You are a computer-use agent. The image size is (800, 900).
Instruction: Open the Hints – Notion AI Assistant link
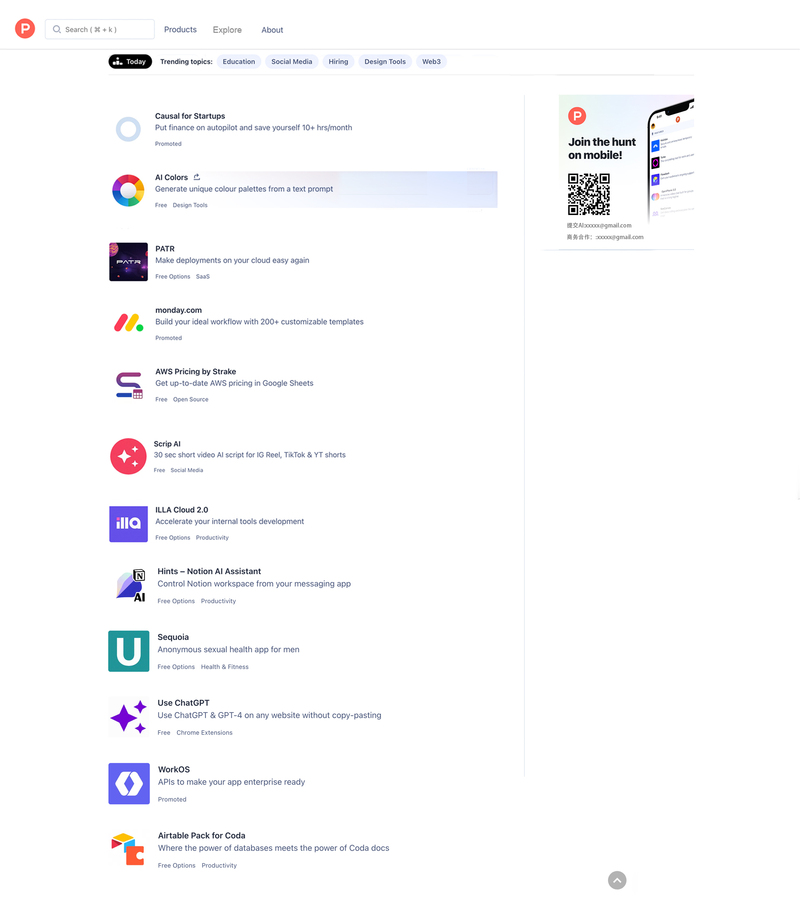[x=209, y=571]
